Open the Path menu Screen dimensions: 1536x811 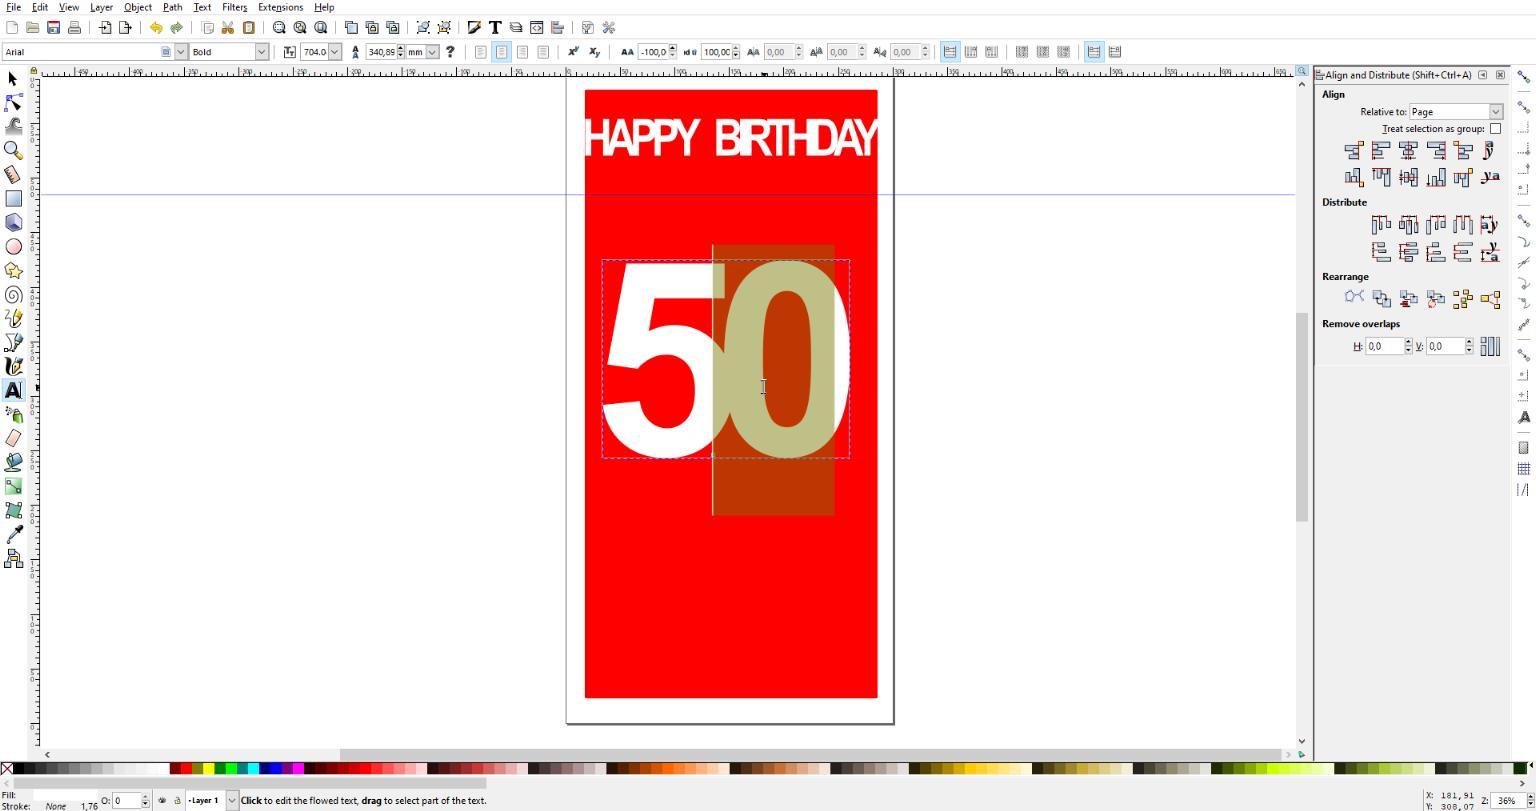[x=172, y=7]
